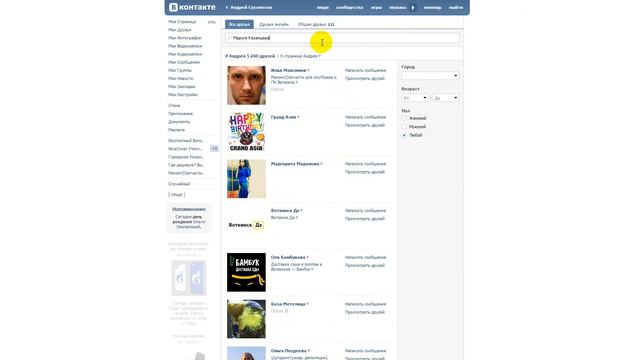Open Мои Видеозаписи in the left menu
The height and width of the screenshot is (360, 640).
click(185, 46)
